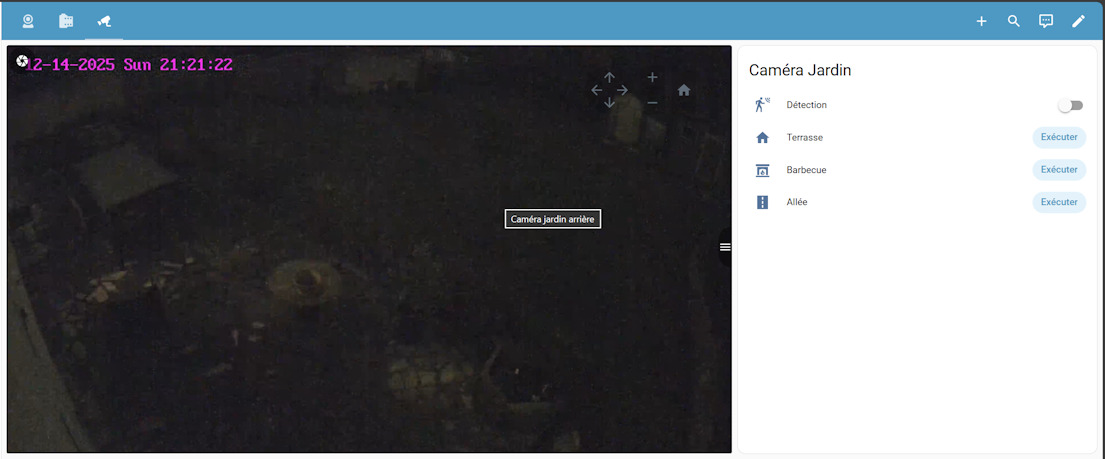1105x459 pixels.
Task: Click the plus icon in header
Action: (x=981, y=21)
